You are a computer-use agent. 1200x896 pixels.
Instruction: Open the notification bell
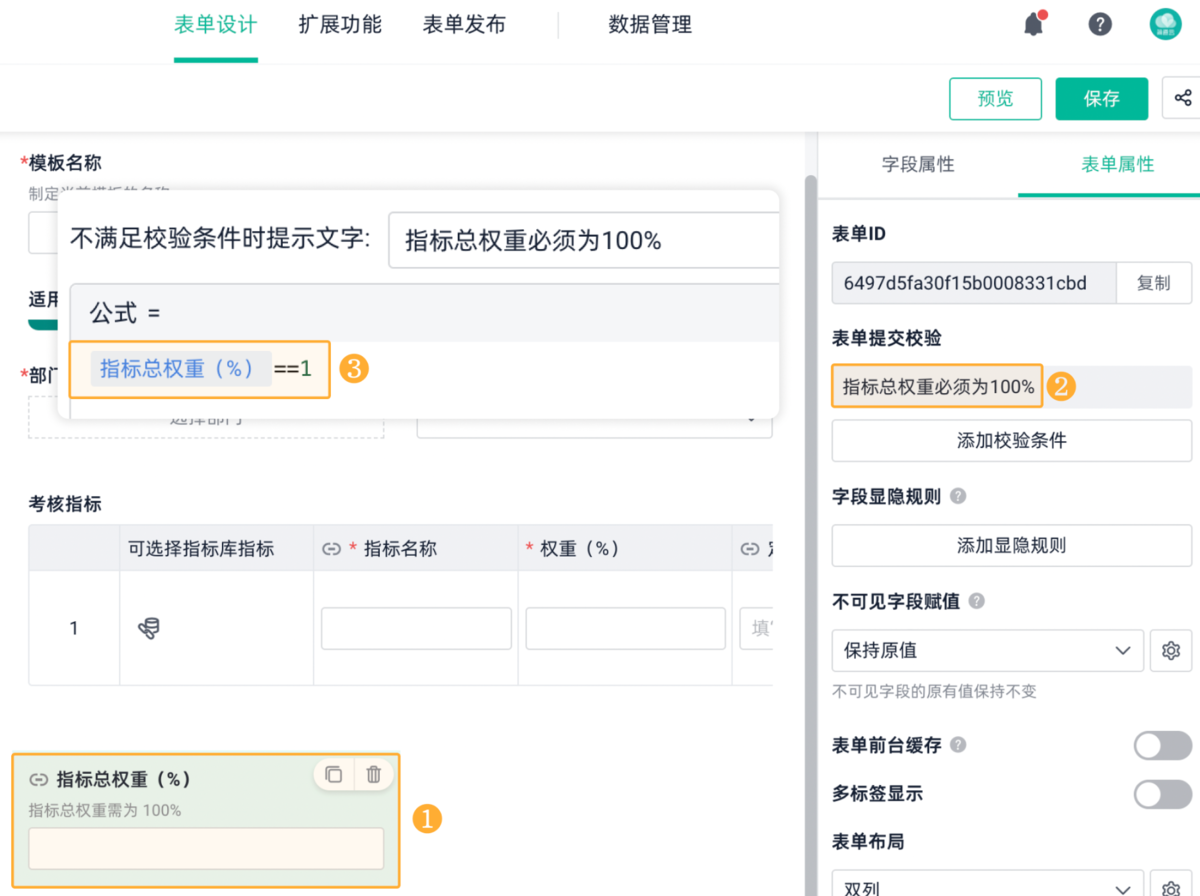(1034, 25)
